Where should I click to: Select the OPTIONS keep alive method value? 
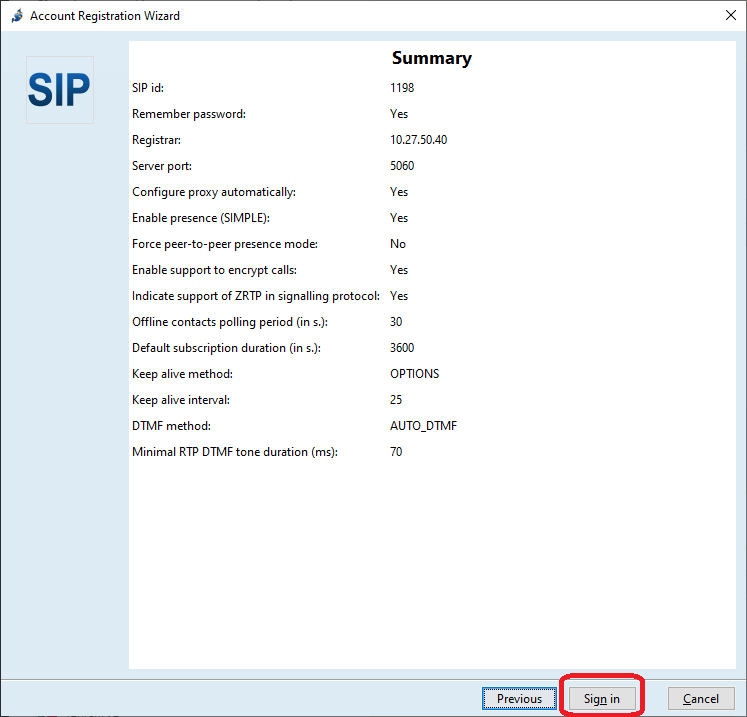click(414, 374)
